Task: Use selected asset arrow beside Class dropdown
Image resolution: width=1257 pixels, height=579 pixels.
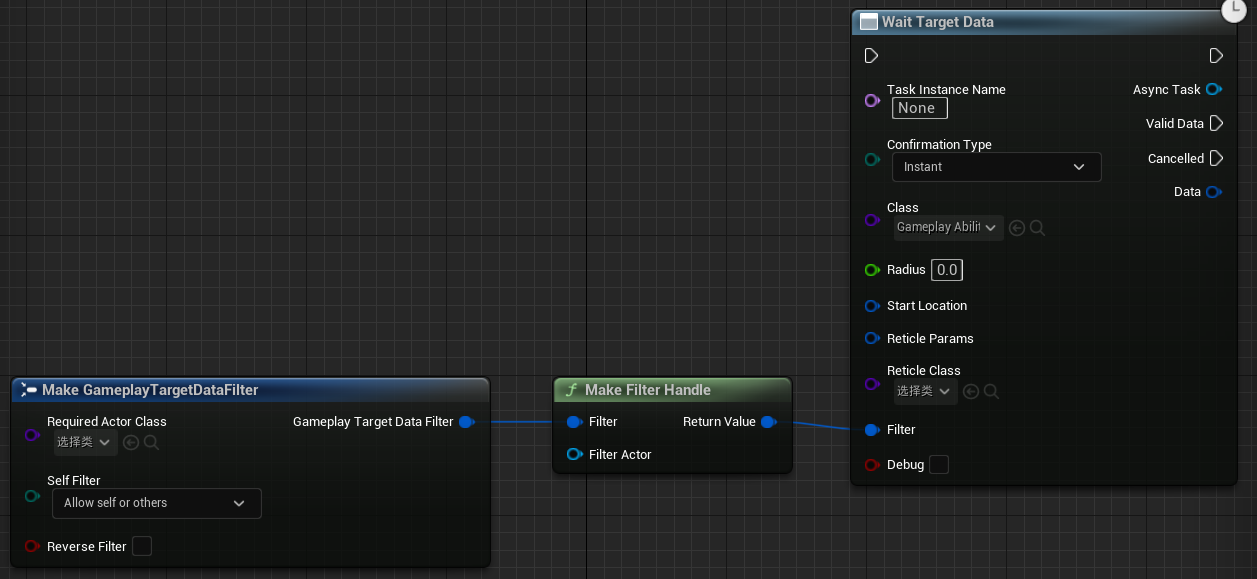Action: coord(1017,228)
